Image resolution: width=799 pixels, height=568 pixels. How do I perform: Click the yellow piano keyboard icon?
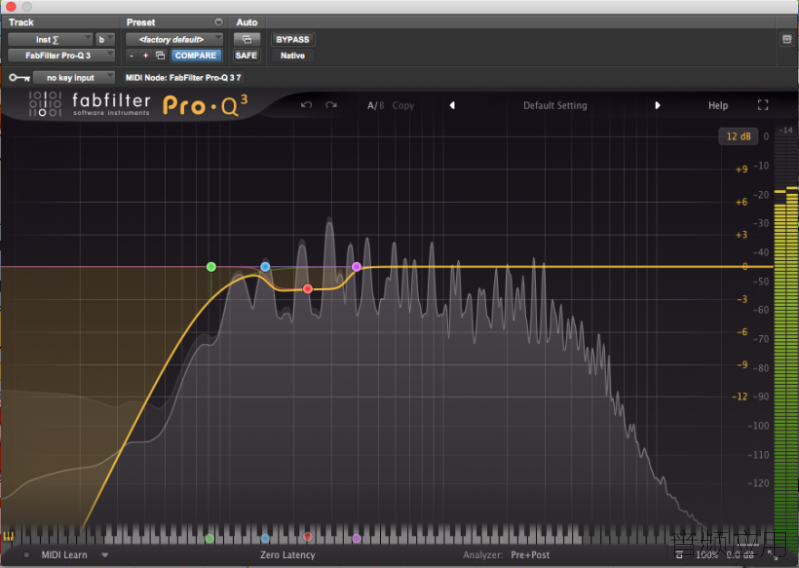(8, 536)
